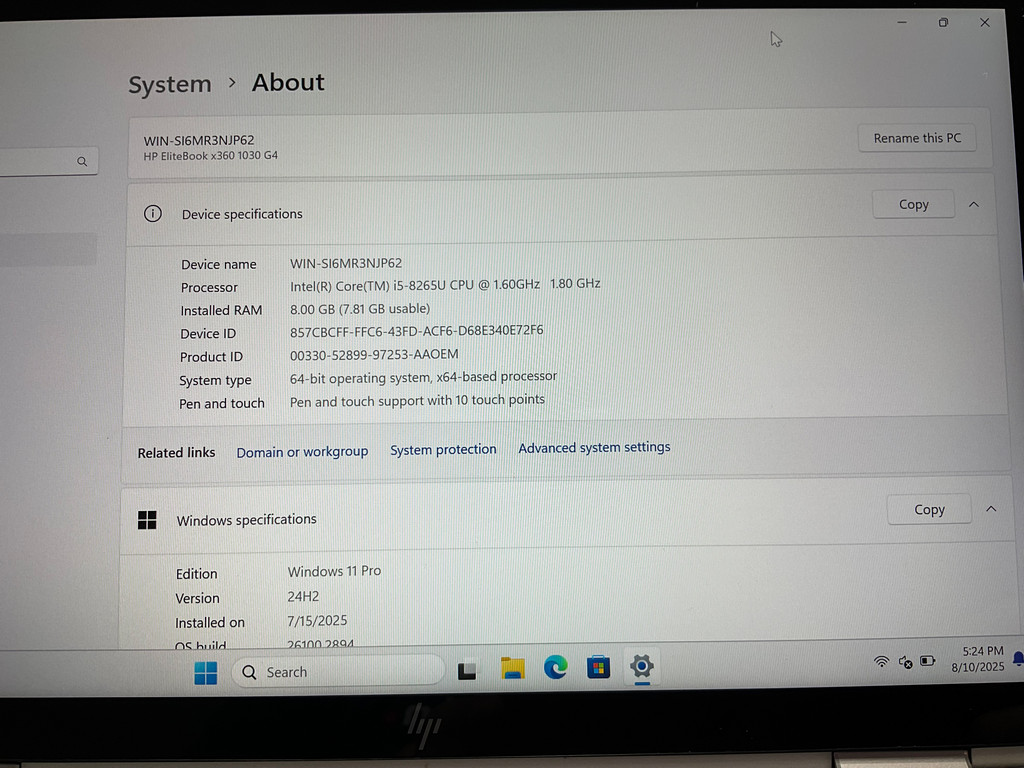Go back to System breadcrumb
The width and height of the screenshot is (1024, 768).
pyautogui.click(x=170, y=84)
